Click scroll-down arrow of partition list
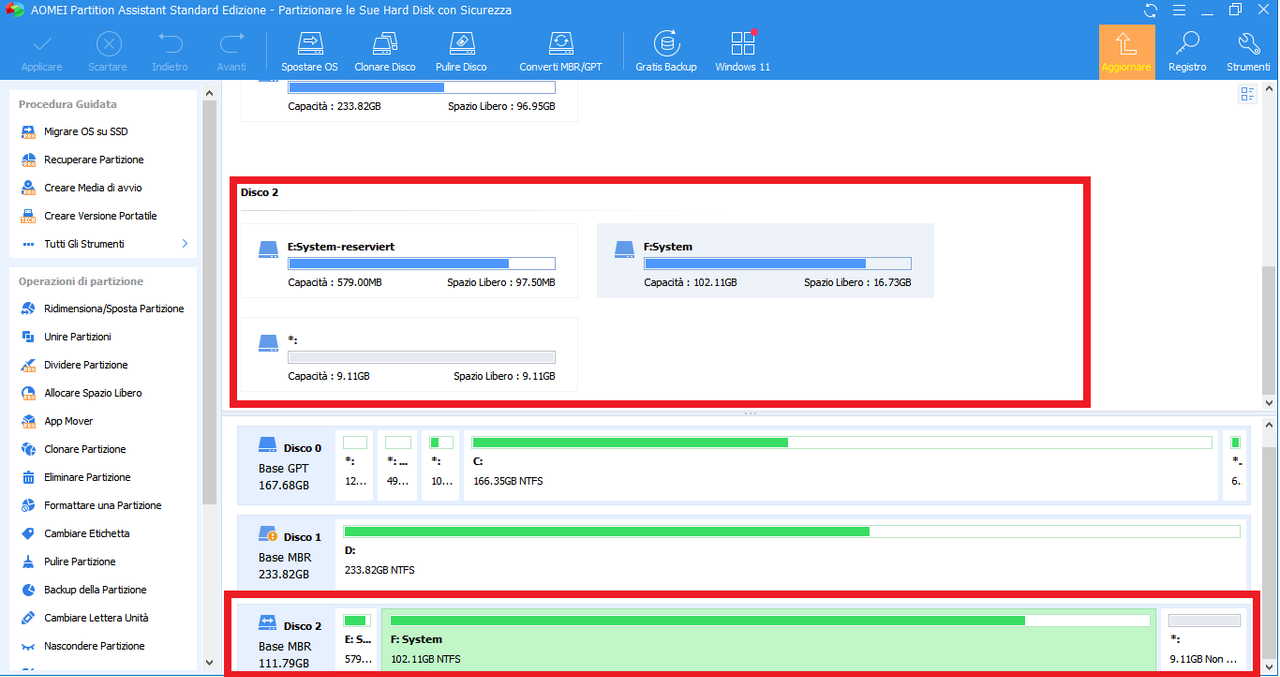 pos(1270,402)
